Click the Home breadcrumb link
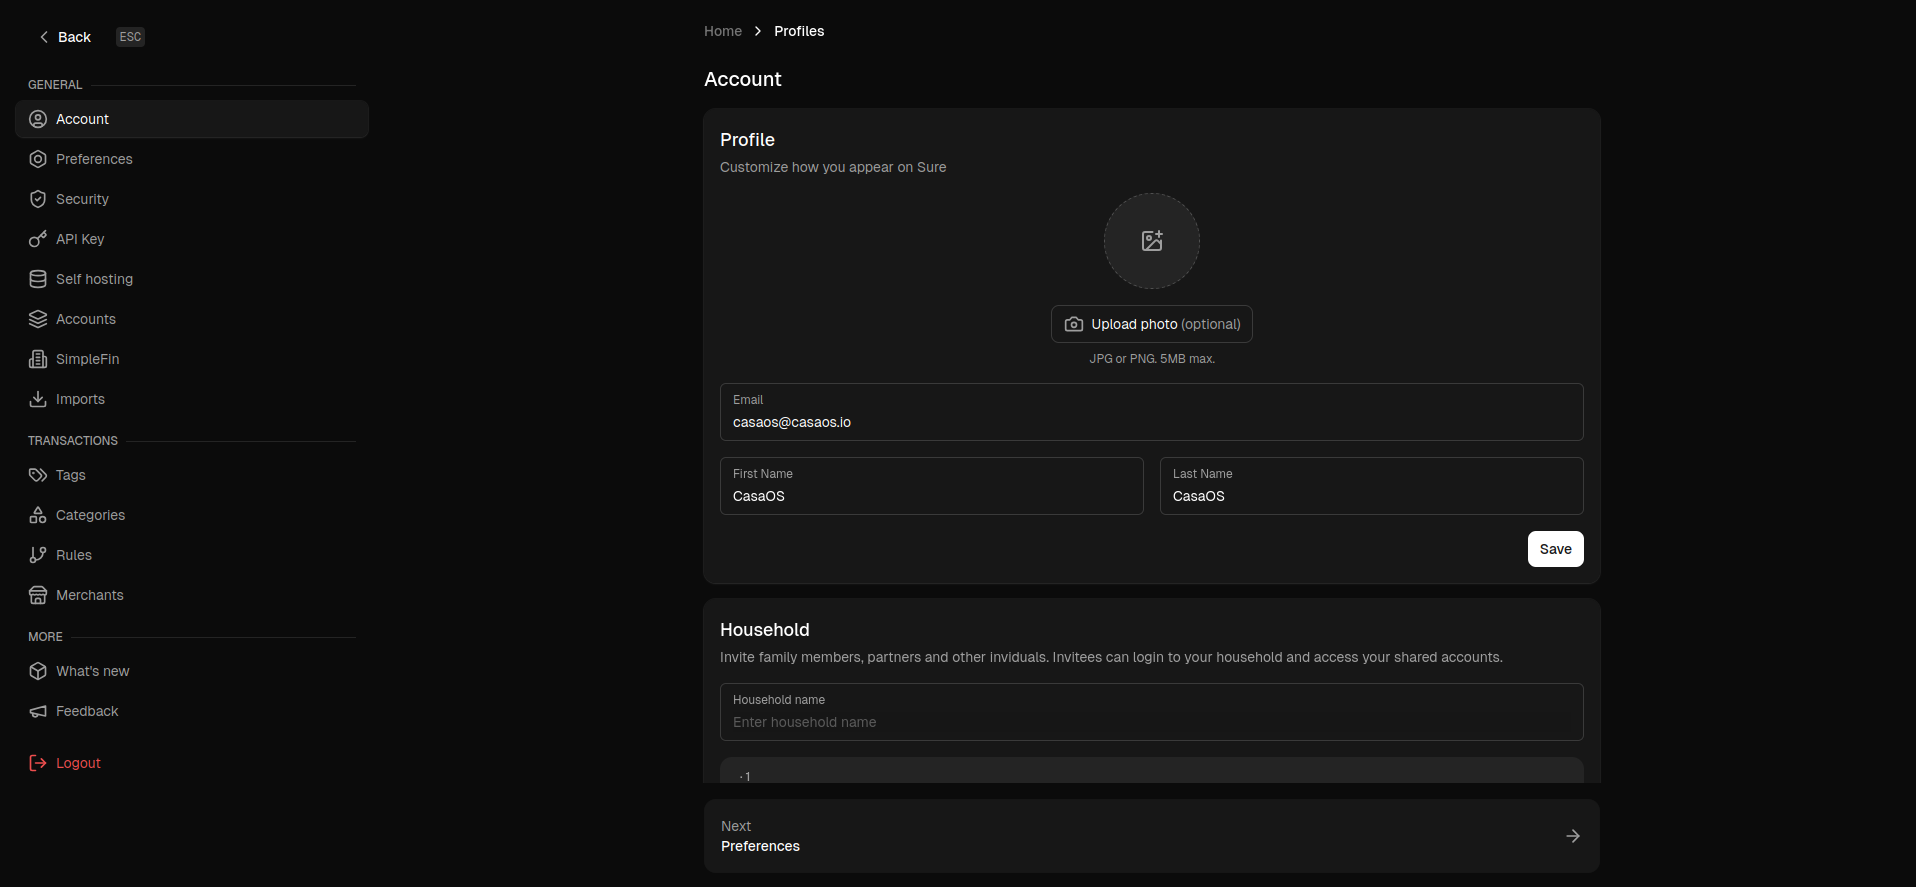Image resolution: width=1916 pixels, height=887 pixels. (x=722, y=31)
